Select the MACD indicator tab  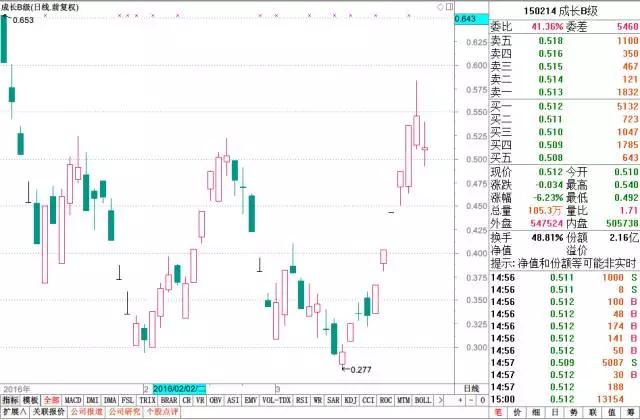click(73, 399)
